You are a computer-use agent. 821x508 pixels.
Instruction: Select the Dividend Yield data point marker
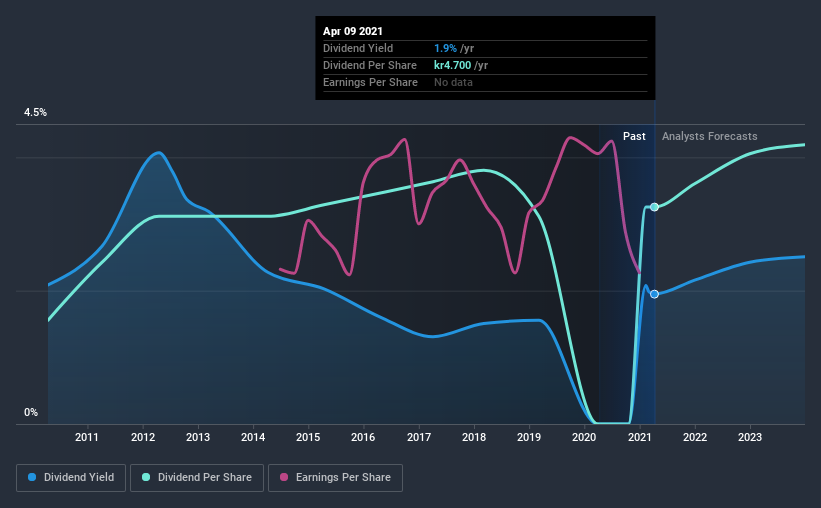coord(654,294)
